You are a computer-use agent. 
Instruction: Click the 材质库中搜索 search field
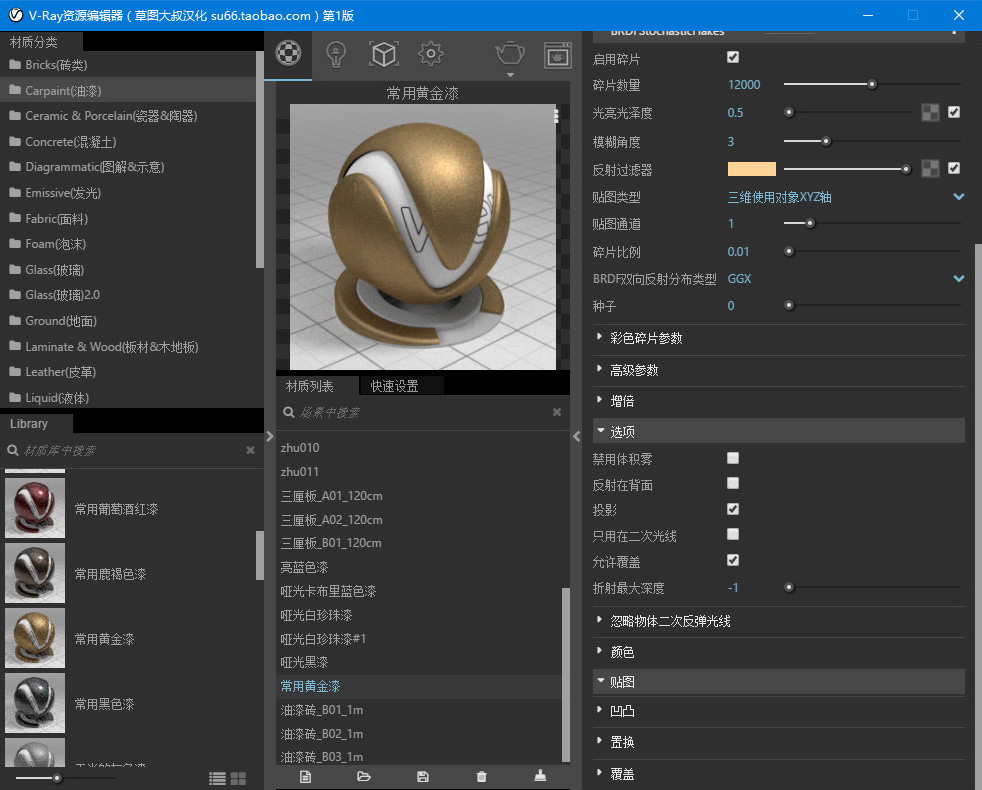coord(132,450)
